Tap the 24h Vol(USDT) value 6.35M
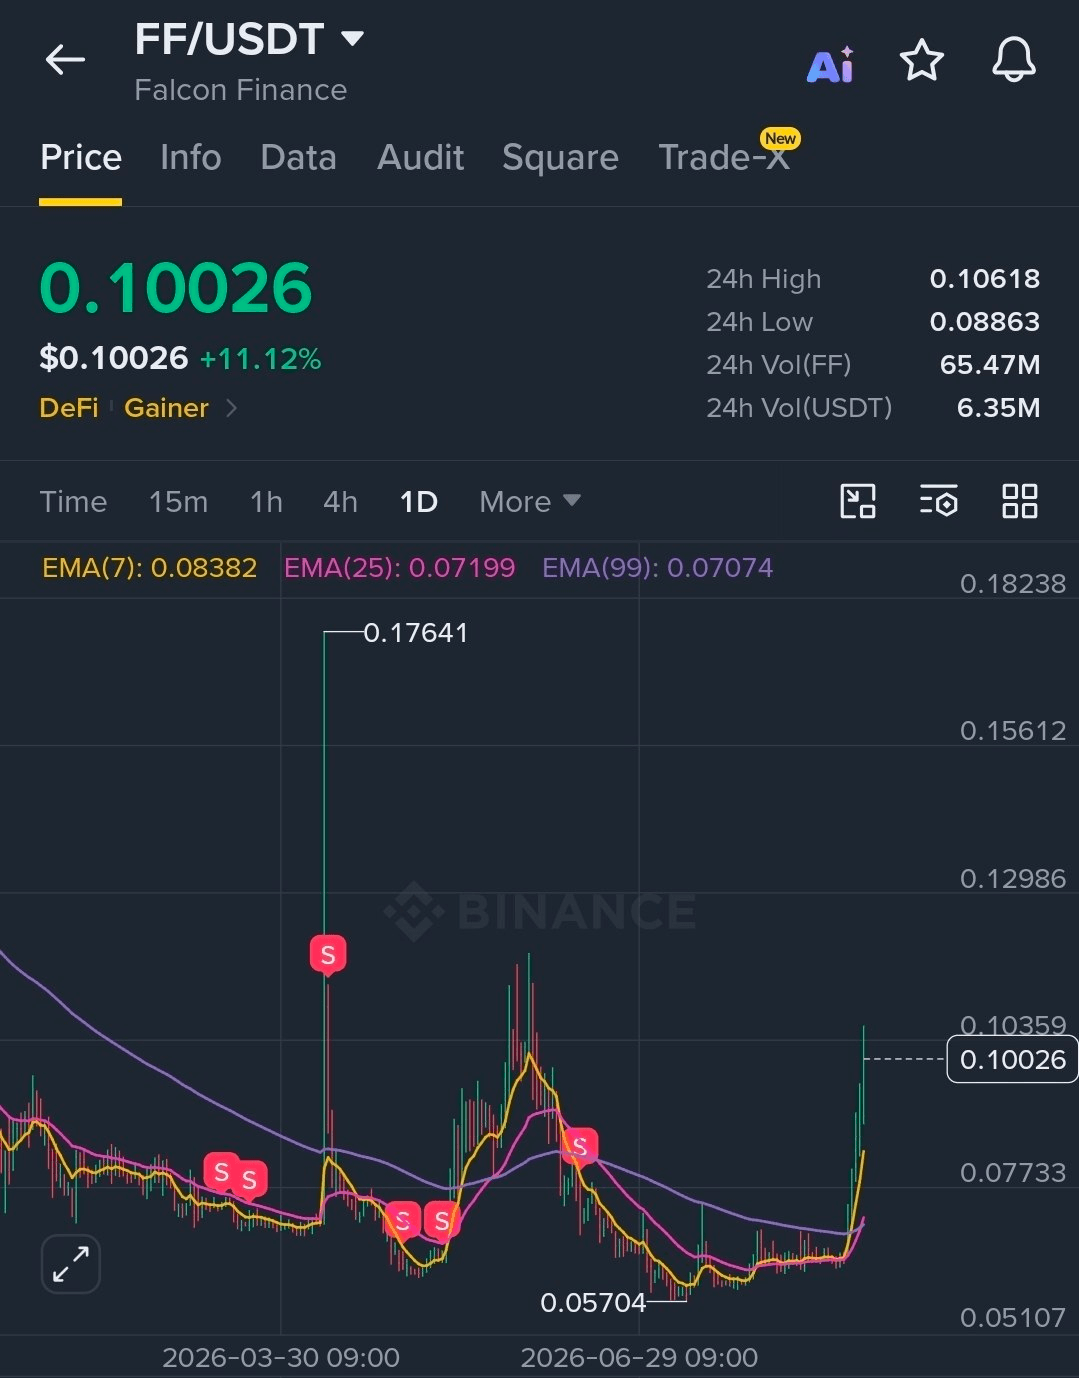1079x1378 pixels. [x=998, y=408]
